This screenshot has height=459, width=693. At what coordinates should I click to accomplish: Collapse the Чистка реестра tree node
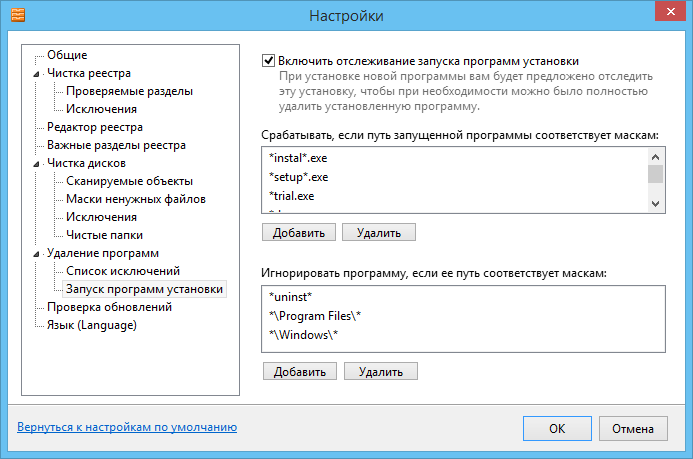click(x=37, y=74)
